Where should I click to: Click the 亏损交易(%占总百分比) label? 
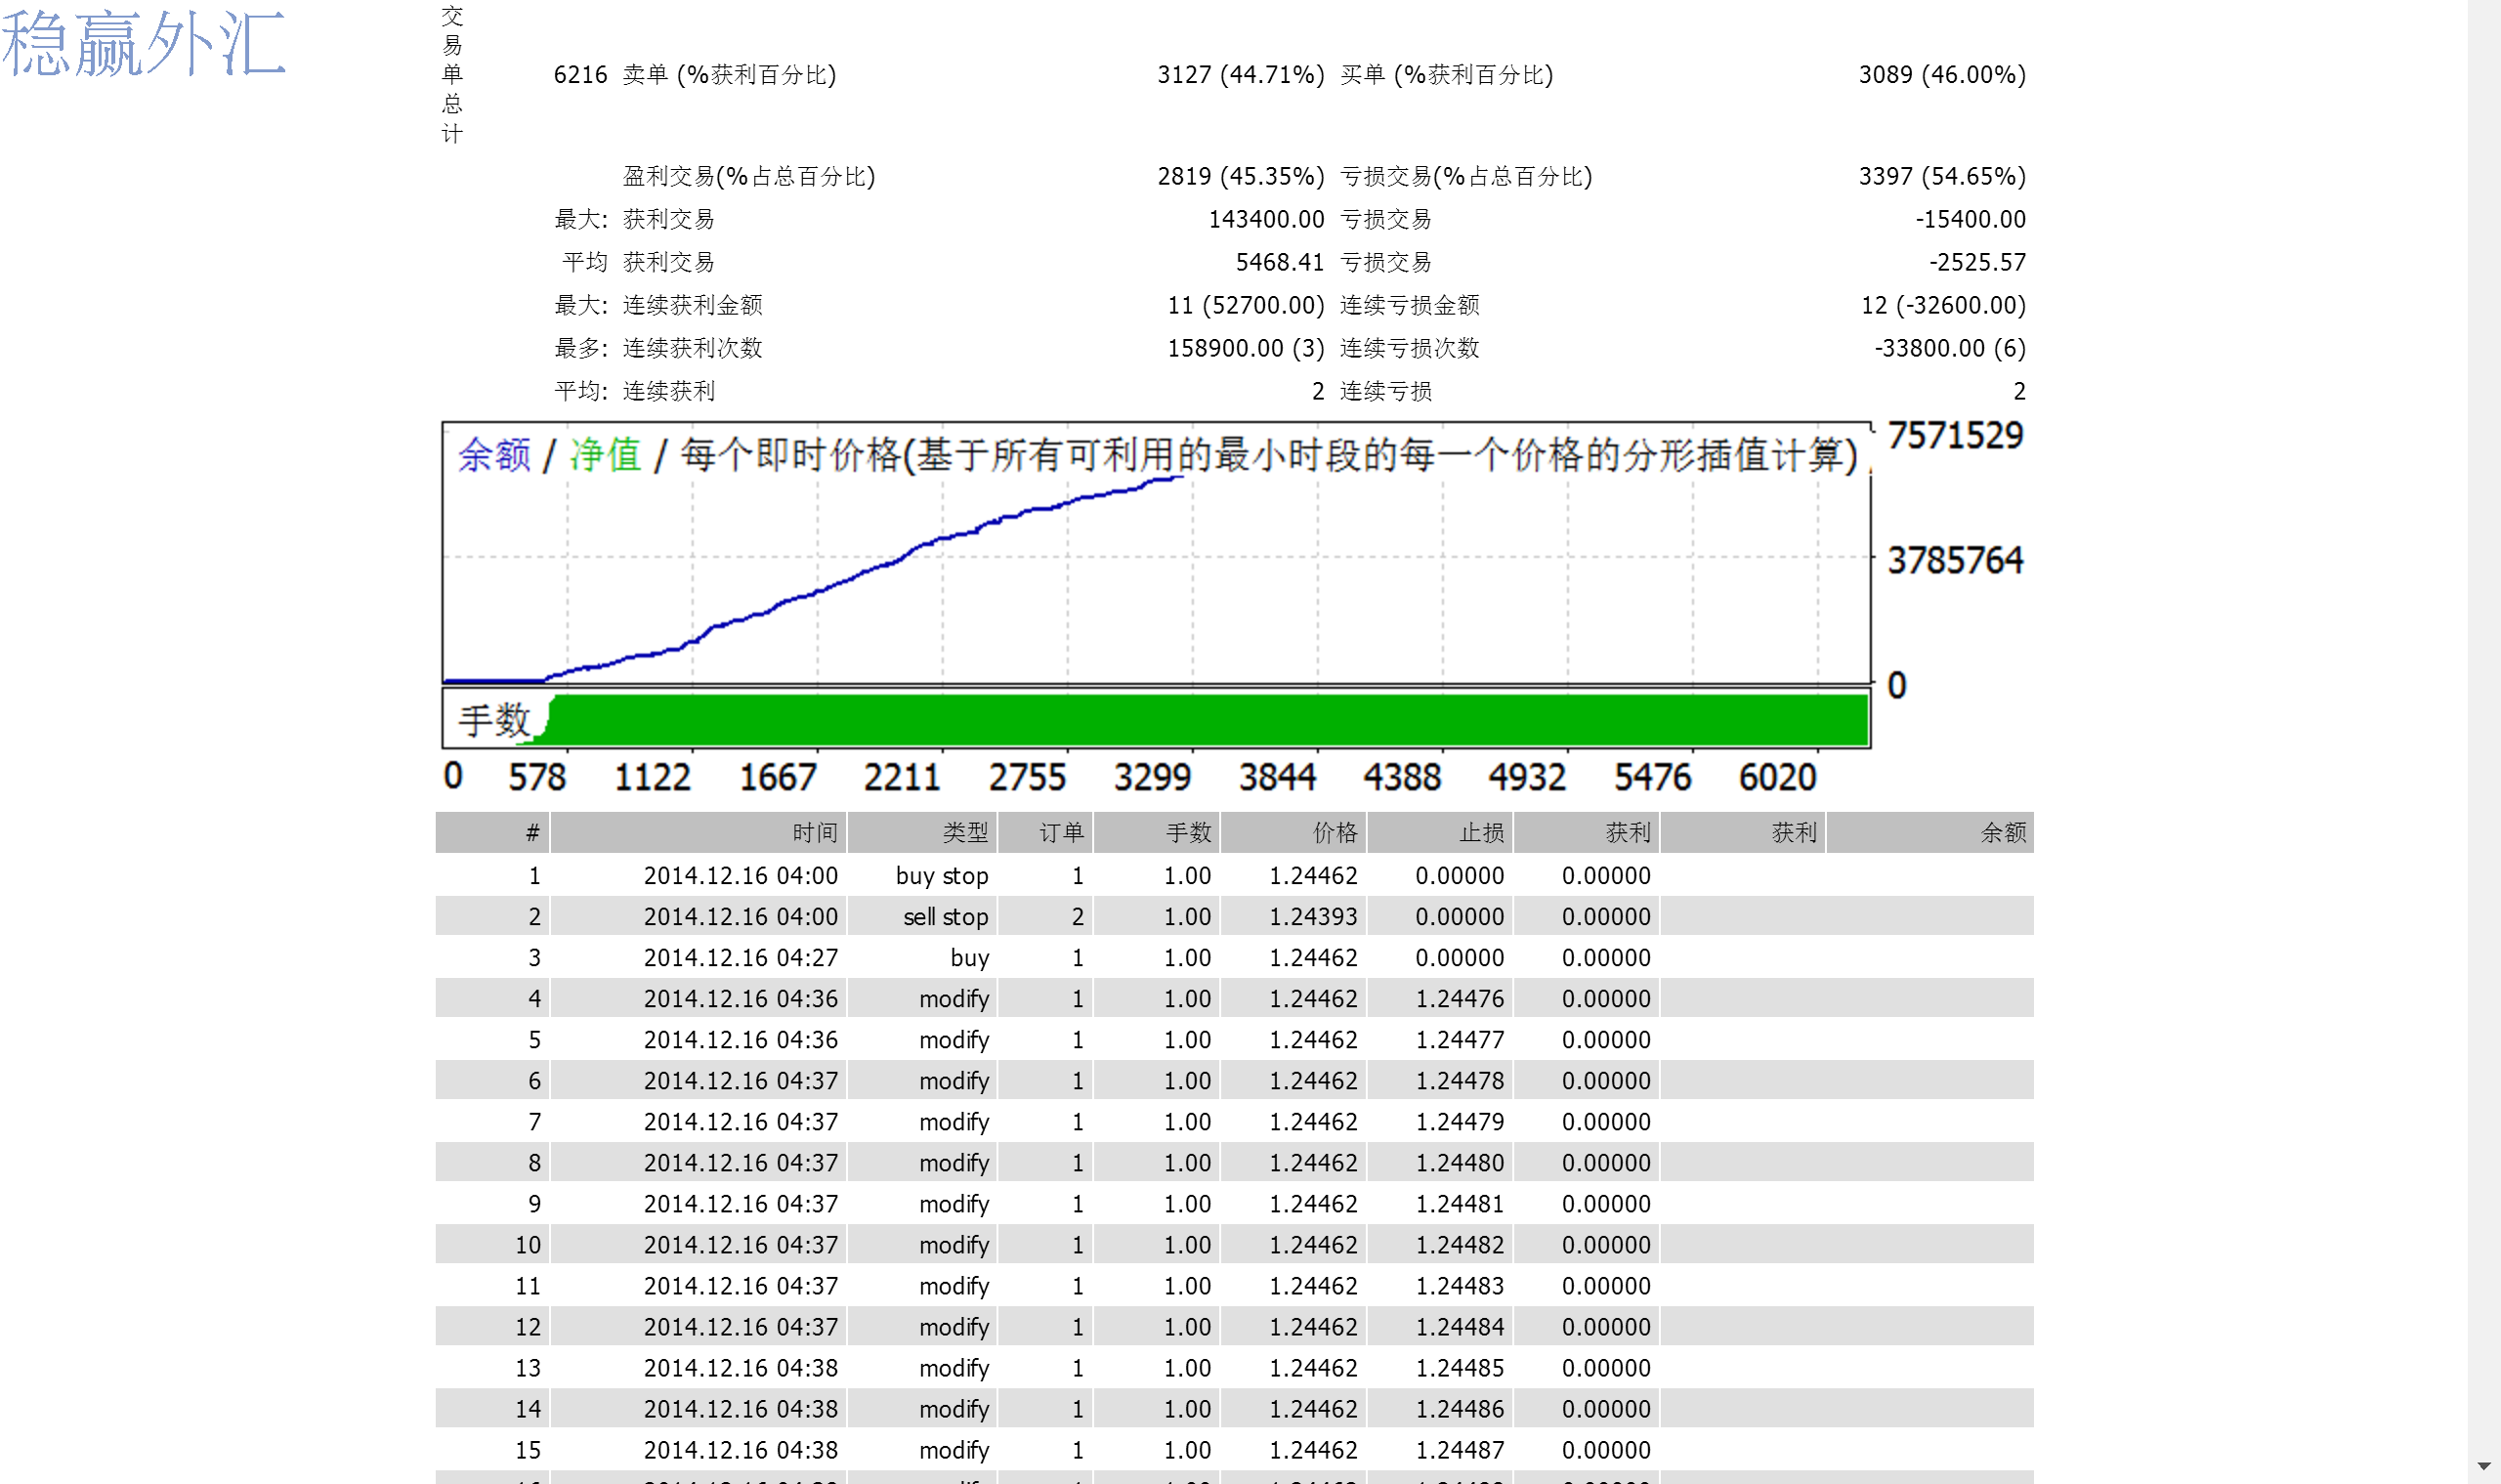pos(1466,177)
